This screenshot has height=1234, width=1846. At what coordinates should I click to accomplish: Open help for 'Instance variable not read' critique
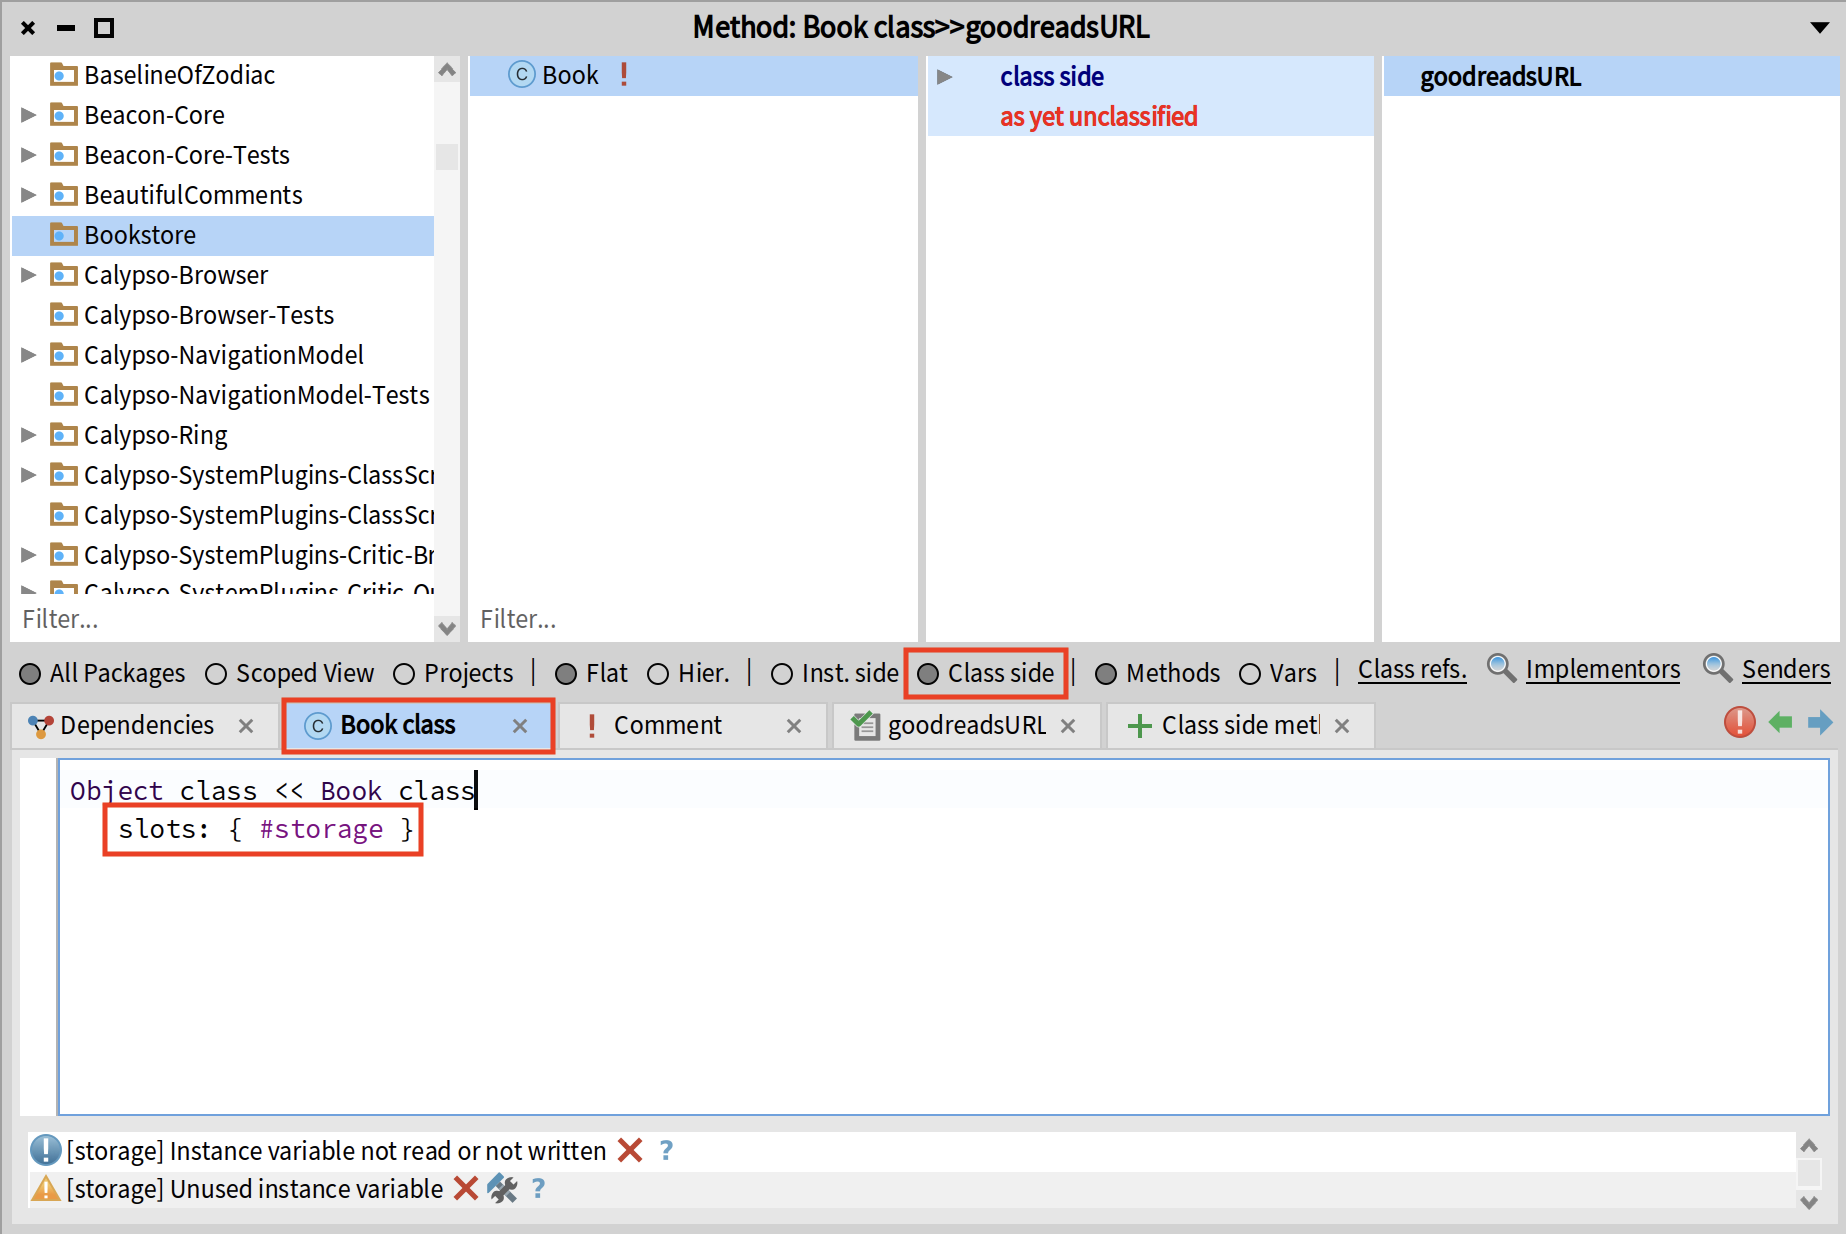pyautogui.click(x=667, y=1150)
